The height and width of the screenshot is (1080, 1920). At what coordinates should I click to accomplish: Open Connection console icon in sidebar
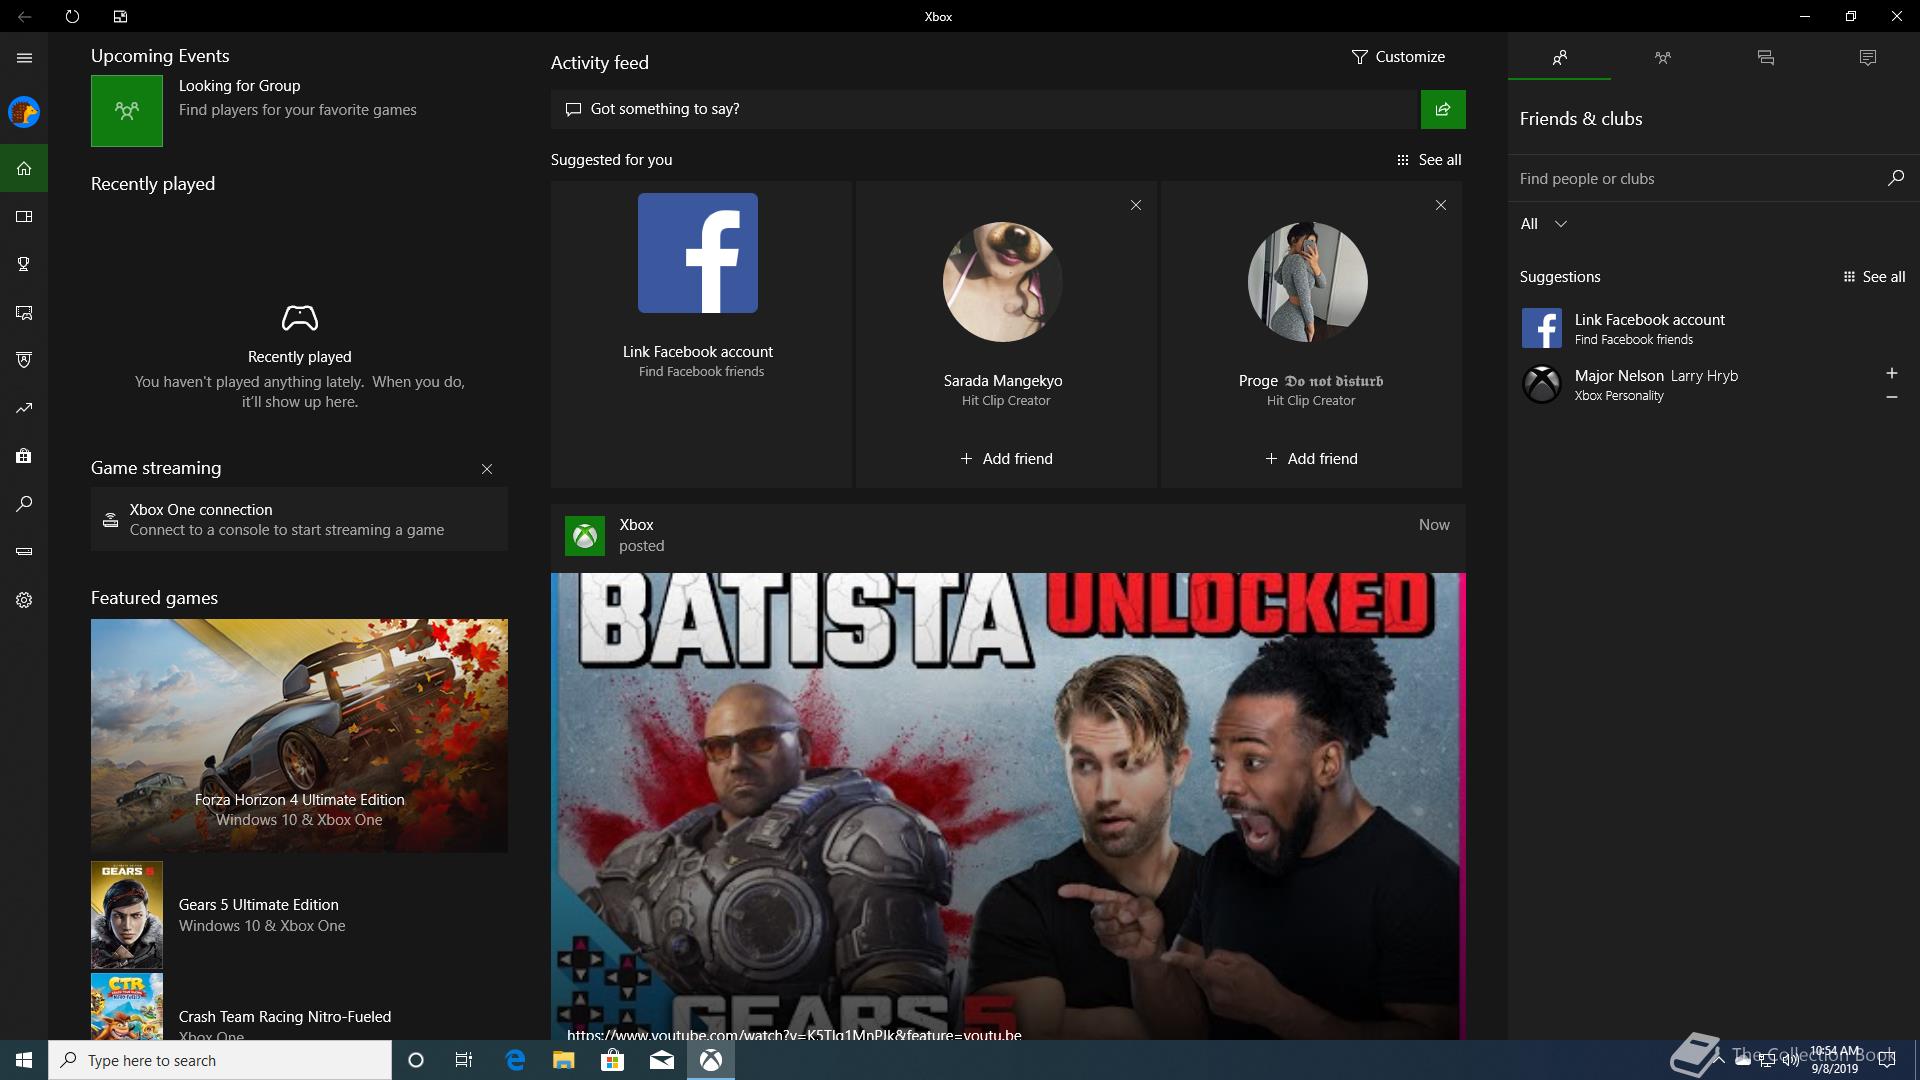24,551
